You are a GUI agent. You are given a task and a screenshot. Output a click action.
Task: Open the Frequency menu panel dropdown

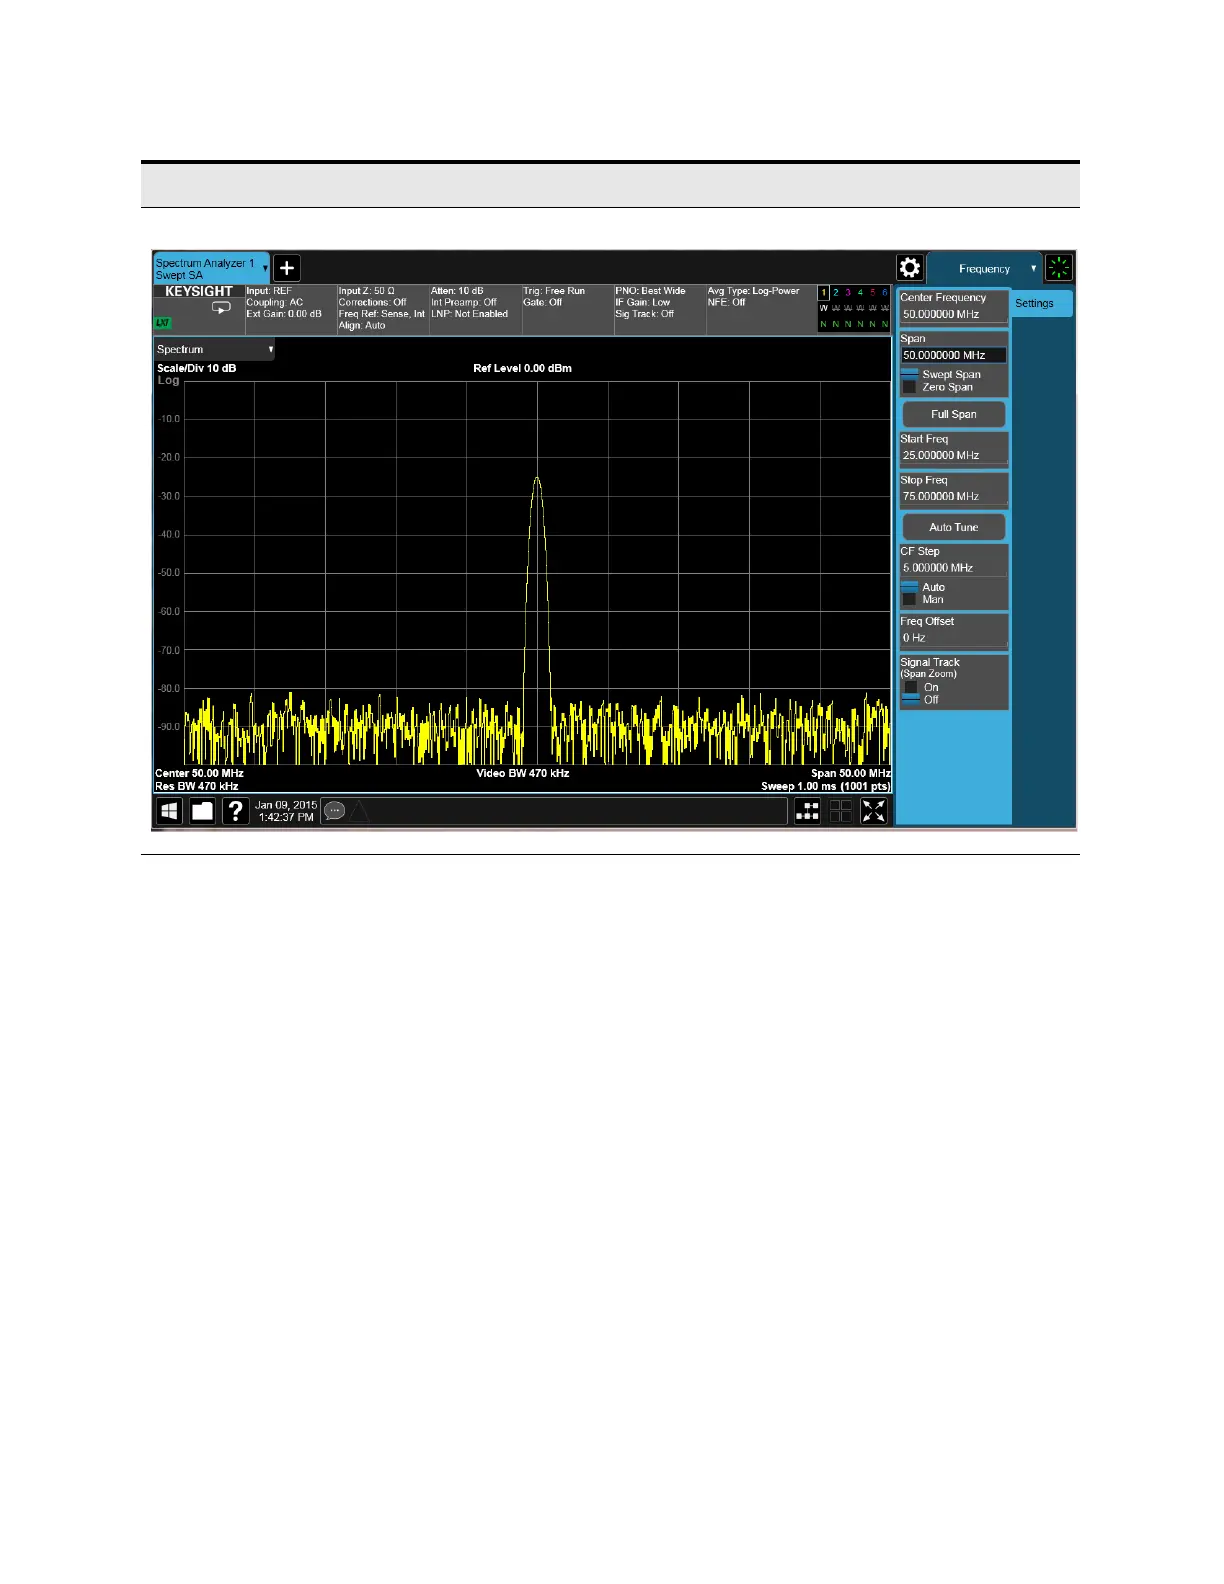pyautogui.click(x=985, y=268)
